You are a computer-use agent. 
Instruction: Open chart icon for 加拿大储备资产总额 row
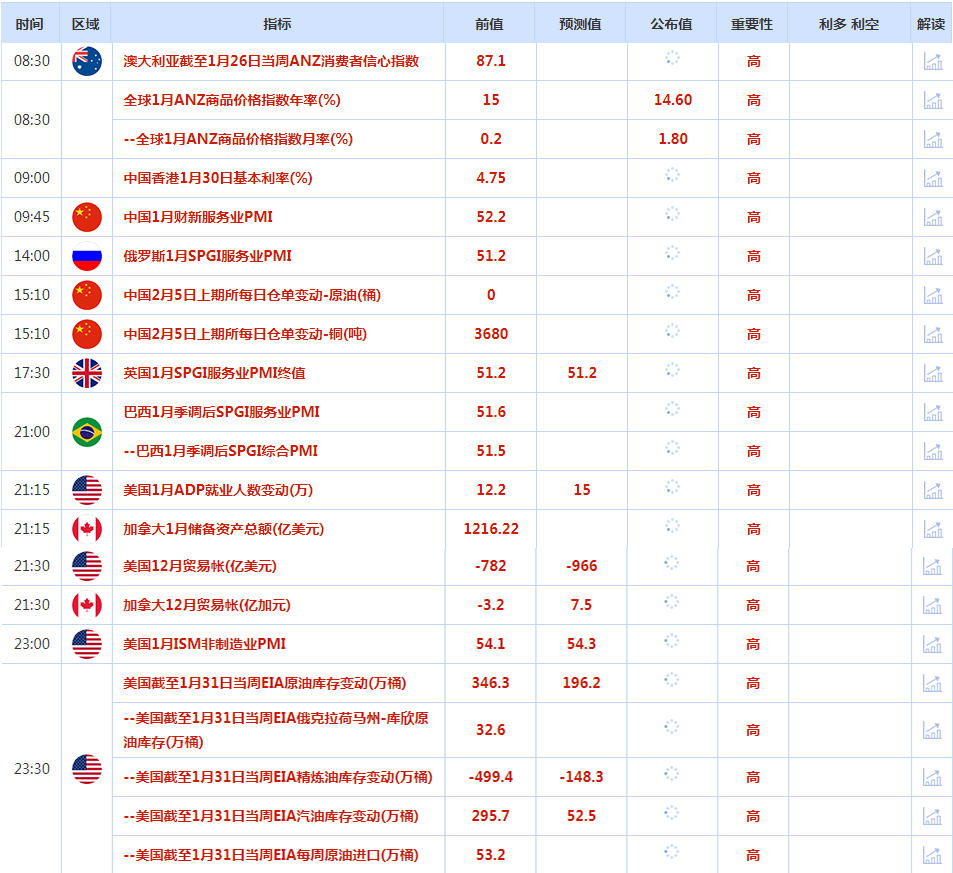coord(933,529)
